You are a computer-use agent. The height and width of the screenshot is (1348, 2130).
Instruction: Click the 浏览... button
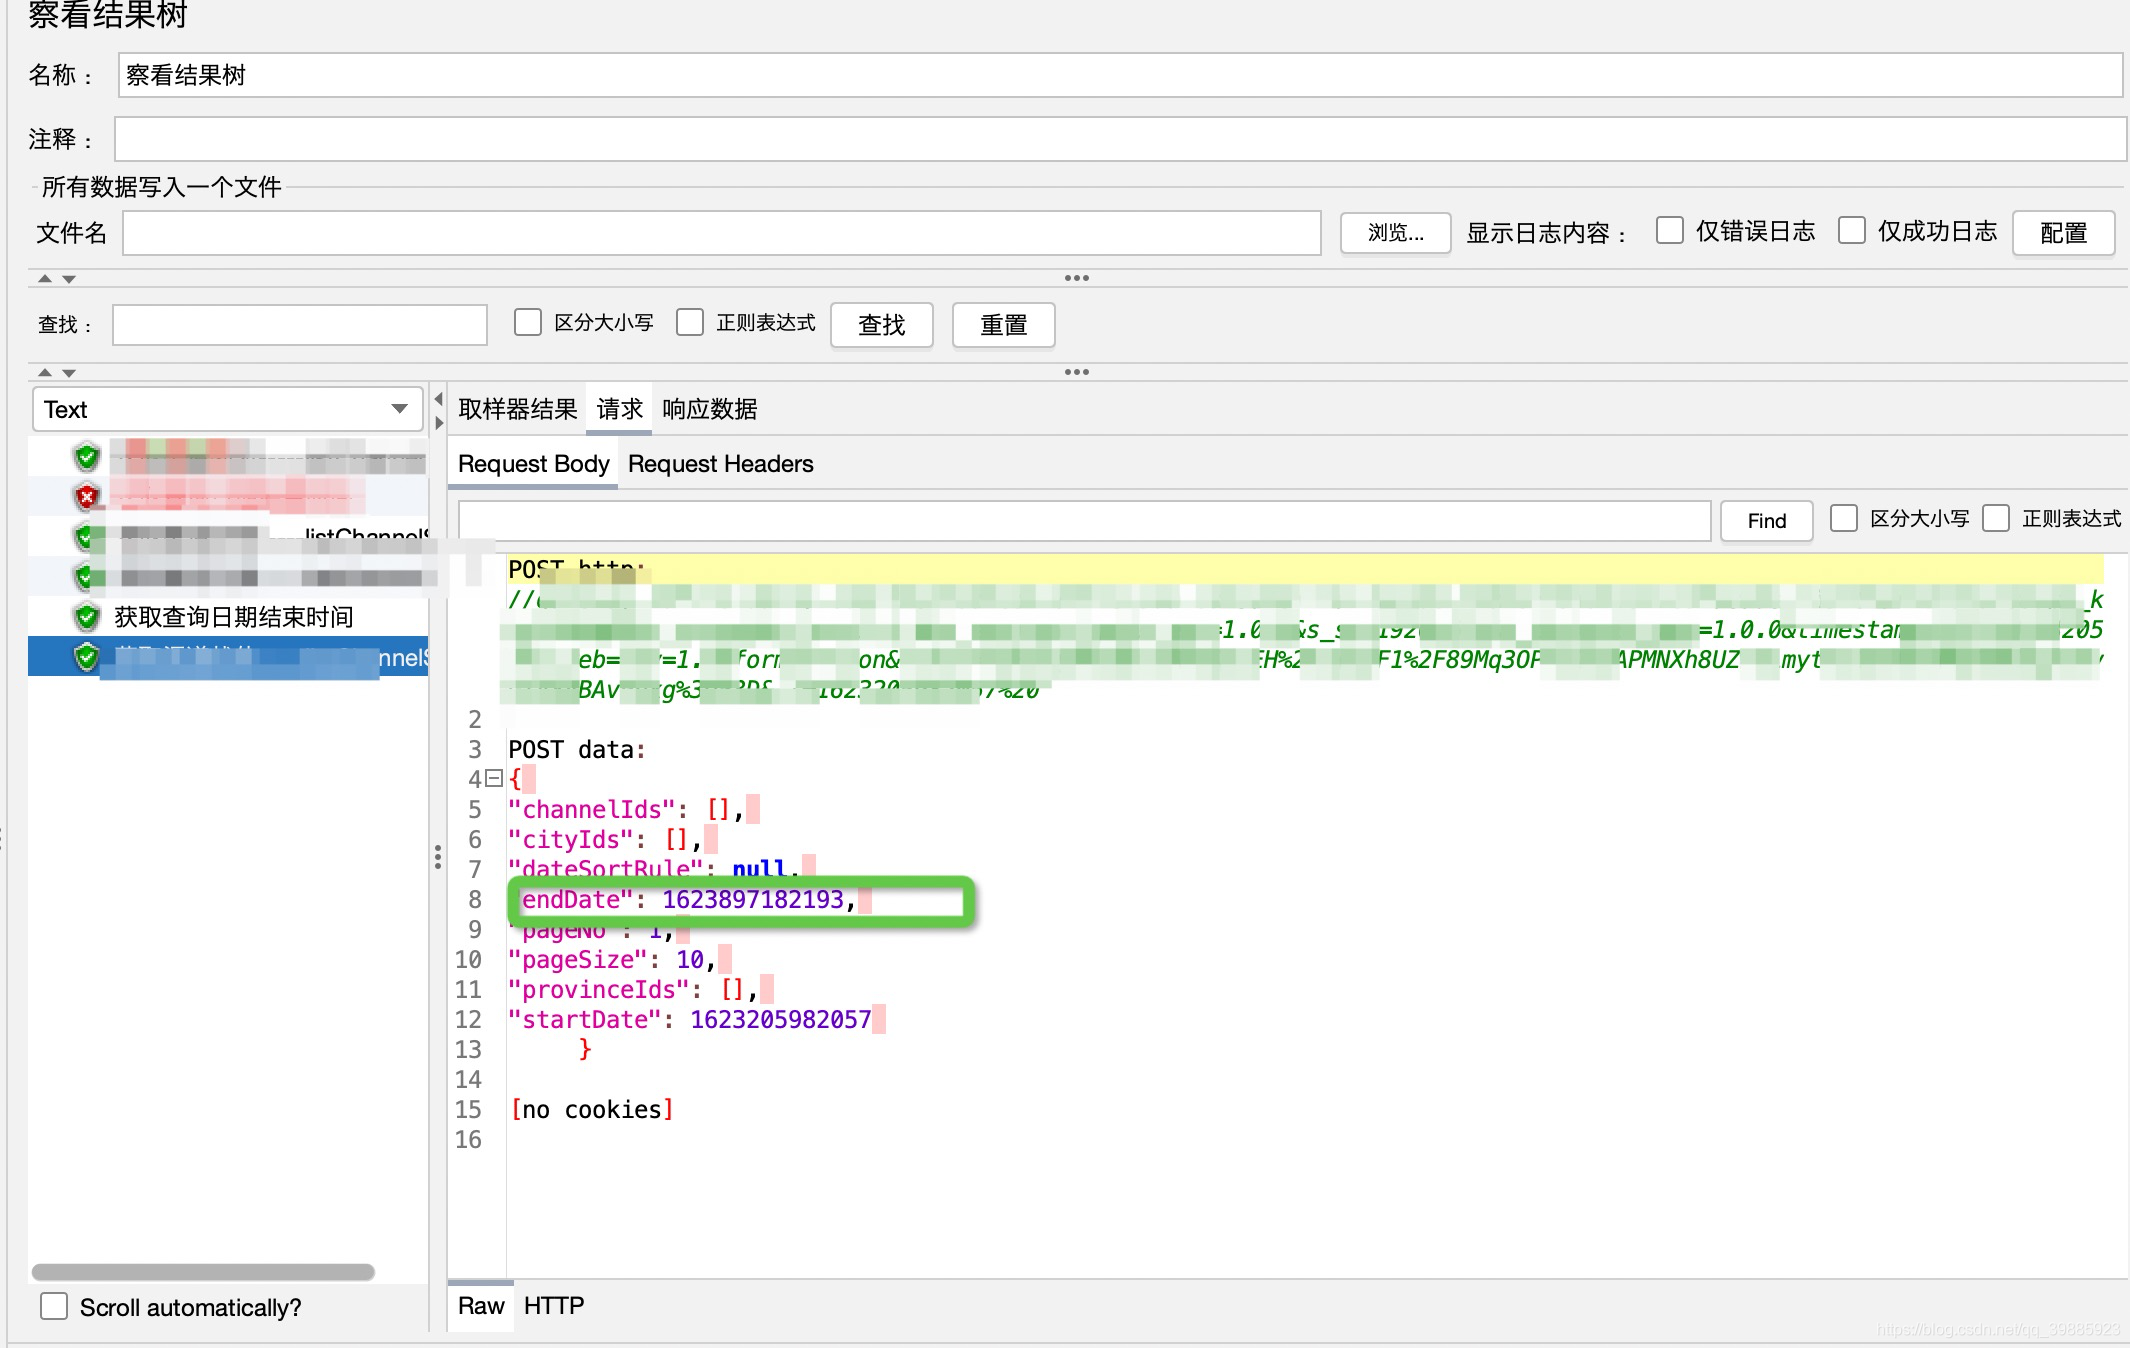(1394, 233)
